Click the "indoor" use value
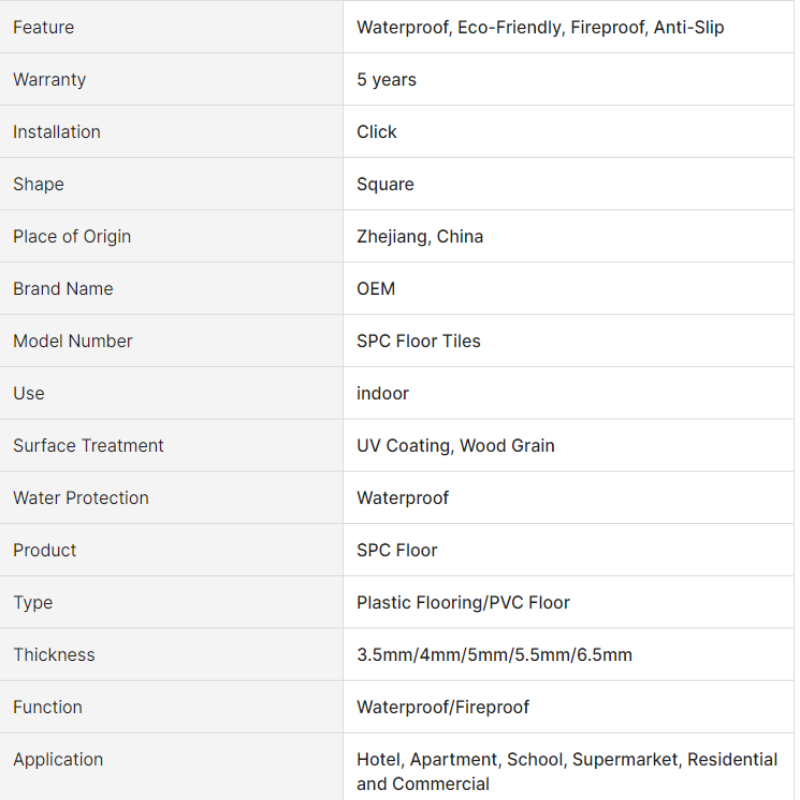The image size is (800, 800). coord(383,394)
